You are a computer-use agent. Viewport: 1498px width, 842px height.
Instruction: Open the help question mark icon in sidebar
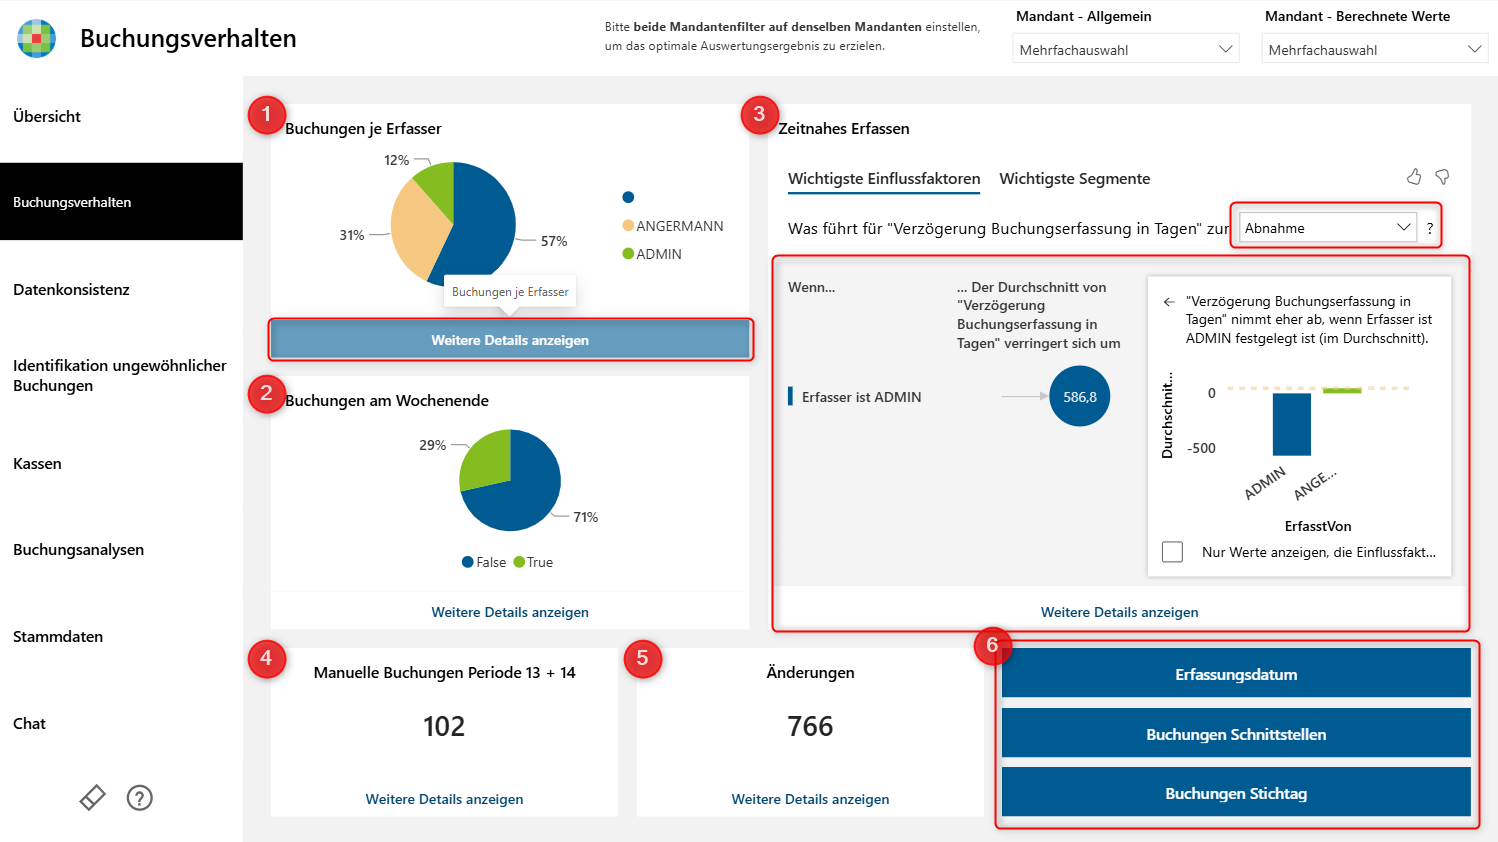pos(140,797)
